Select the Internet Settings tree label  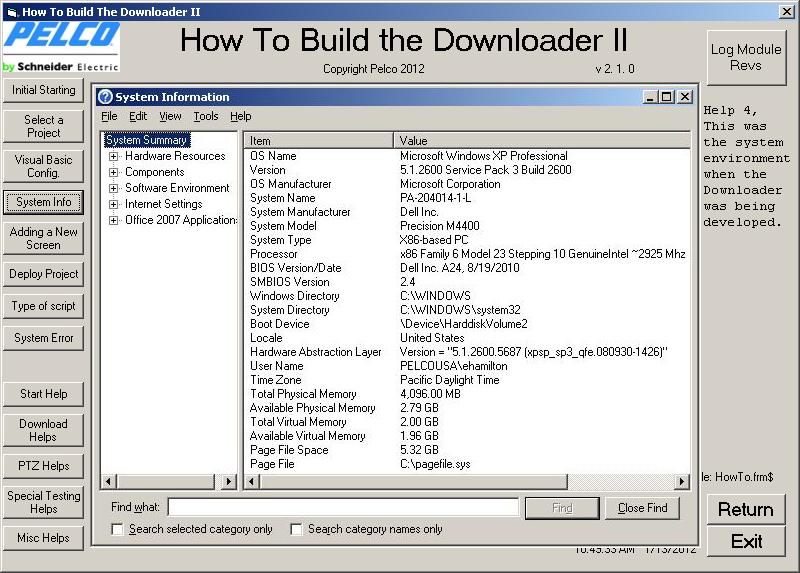tap(163, 205)
